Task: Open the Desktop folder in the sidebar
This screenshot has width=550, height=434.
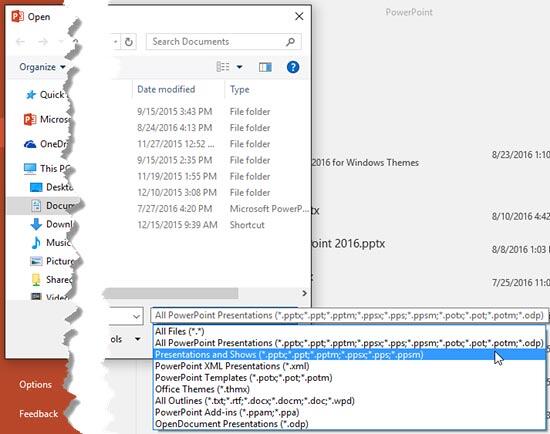Action: (52, 187)
